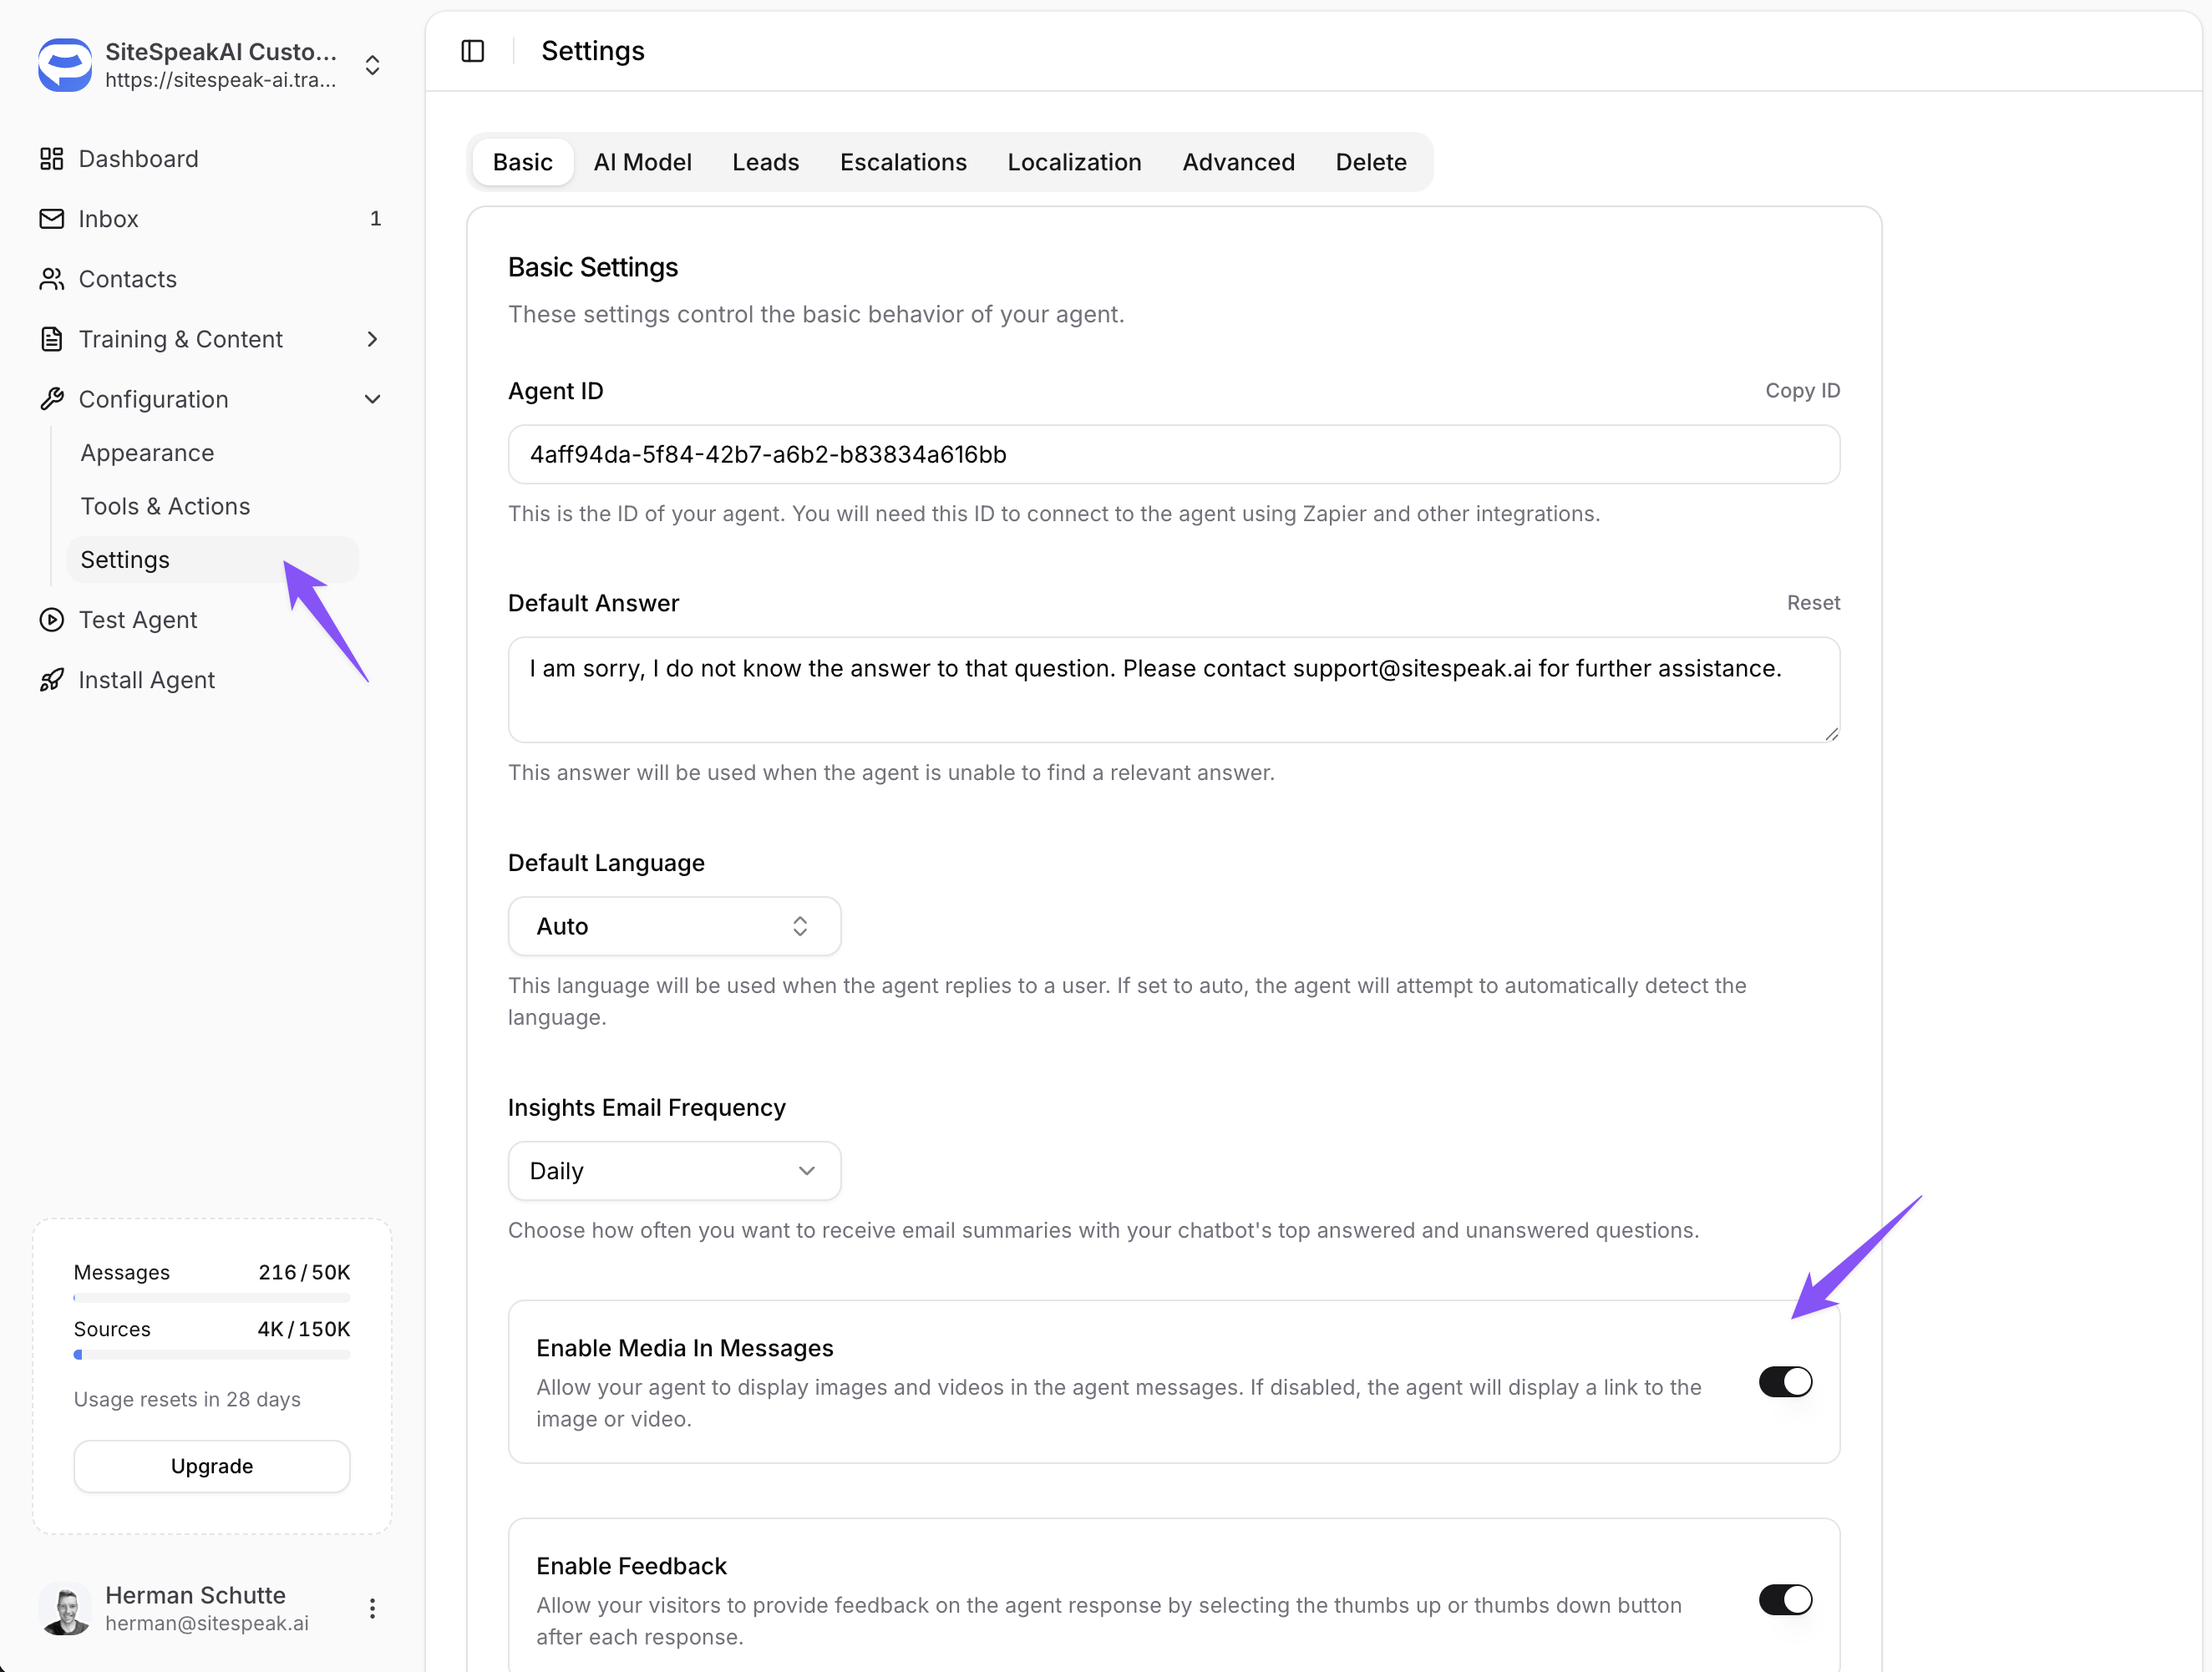2212x1672 pixels.
Task: Switch to the AI Model tab
Action: coord(642,162)
